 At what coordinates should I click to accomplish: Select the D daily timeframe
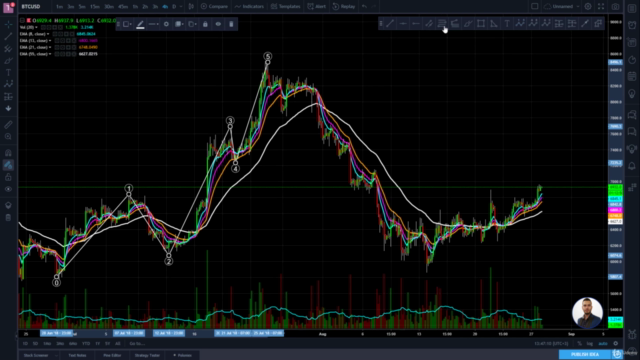pos(174,7)
